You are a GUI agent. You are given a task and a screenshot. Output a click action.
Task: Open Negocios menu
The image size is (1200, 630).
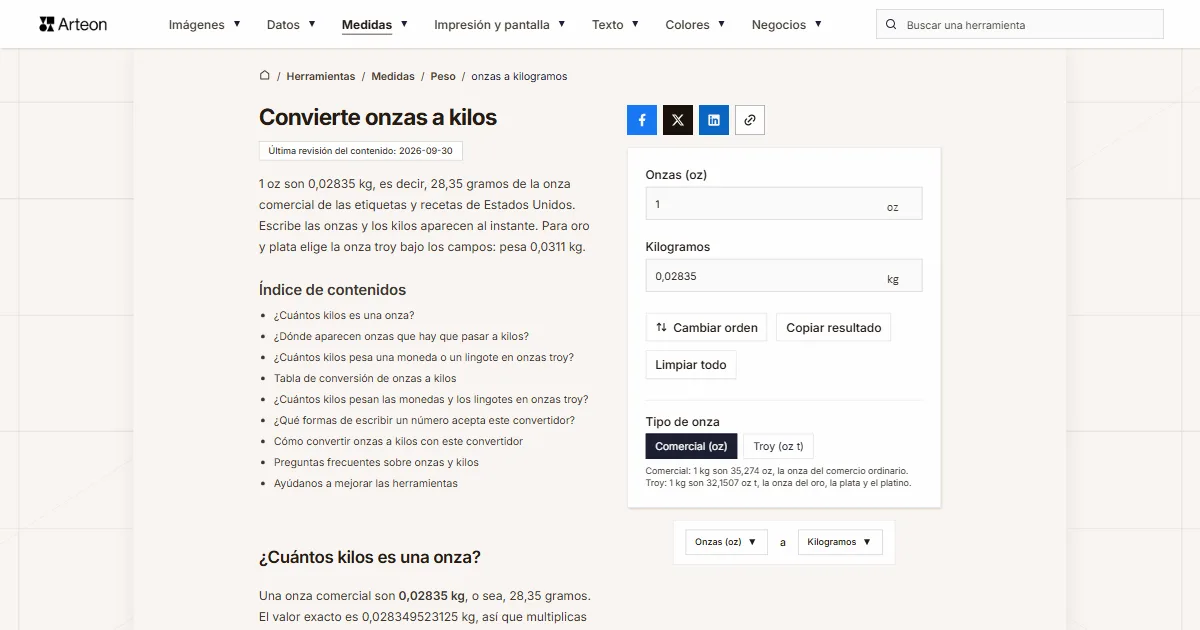787,25
